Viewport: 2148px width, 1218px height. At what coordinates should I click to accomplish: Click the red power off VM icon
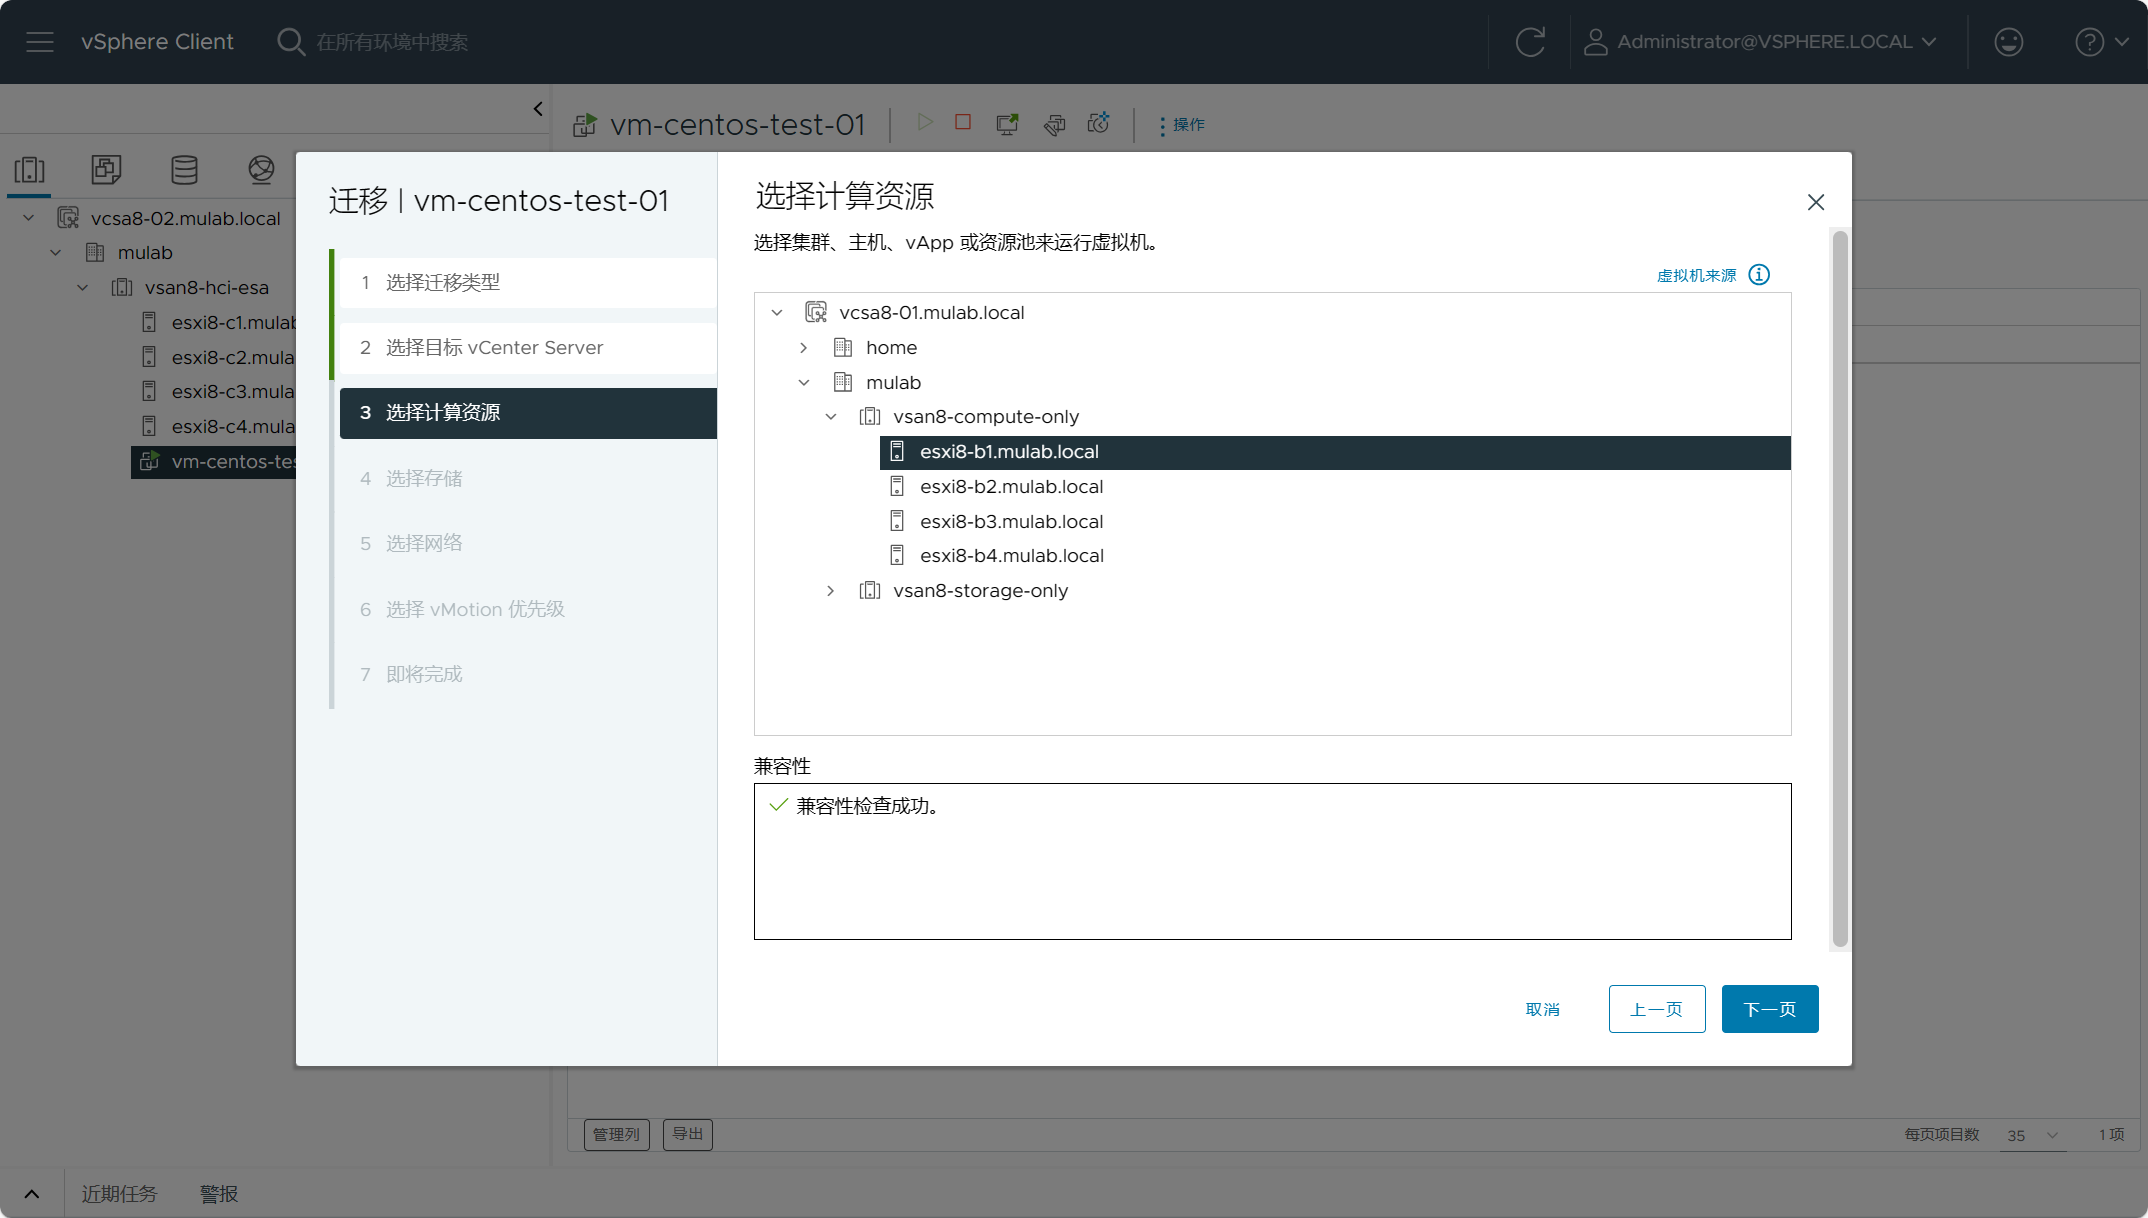point(963,122)
